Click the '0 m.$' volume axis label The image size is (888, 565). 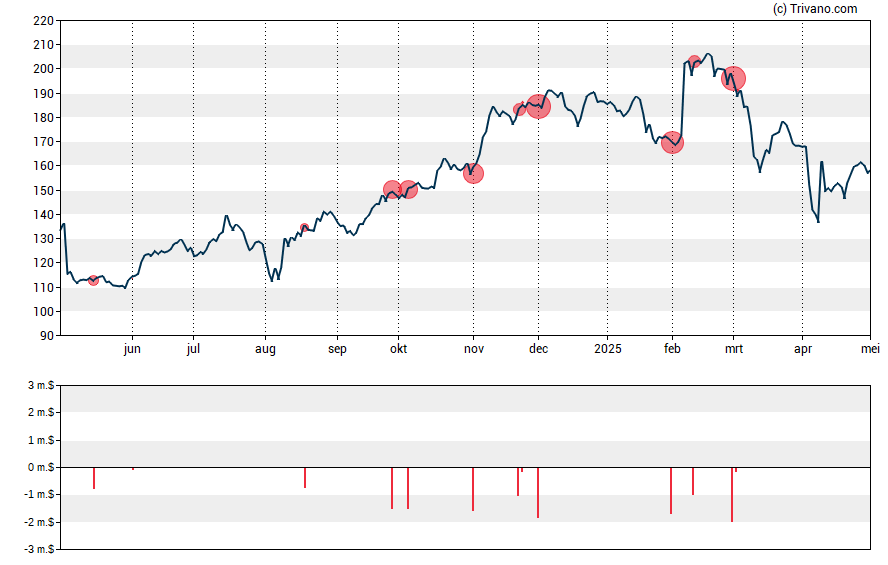41,467
